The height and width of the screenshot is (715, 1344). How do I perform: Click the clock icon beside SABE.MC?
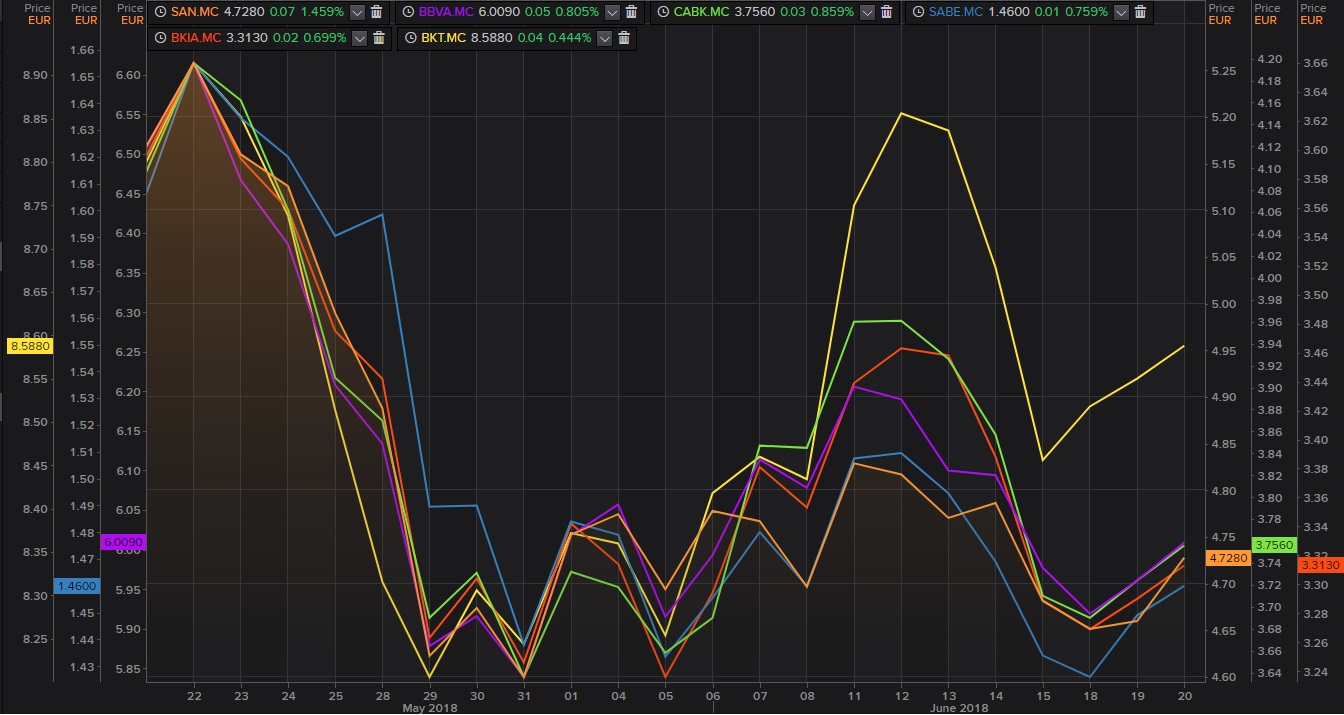[x=919, y=12]
